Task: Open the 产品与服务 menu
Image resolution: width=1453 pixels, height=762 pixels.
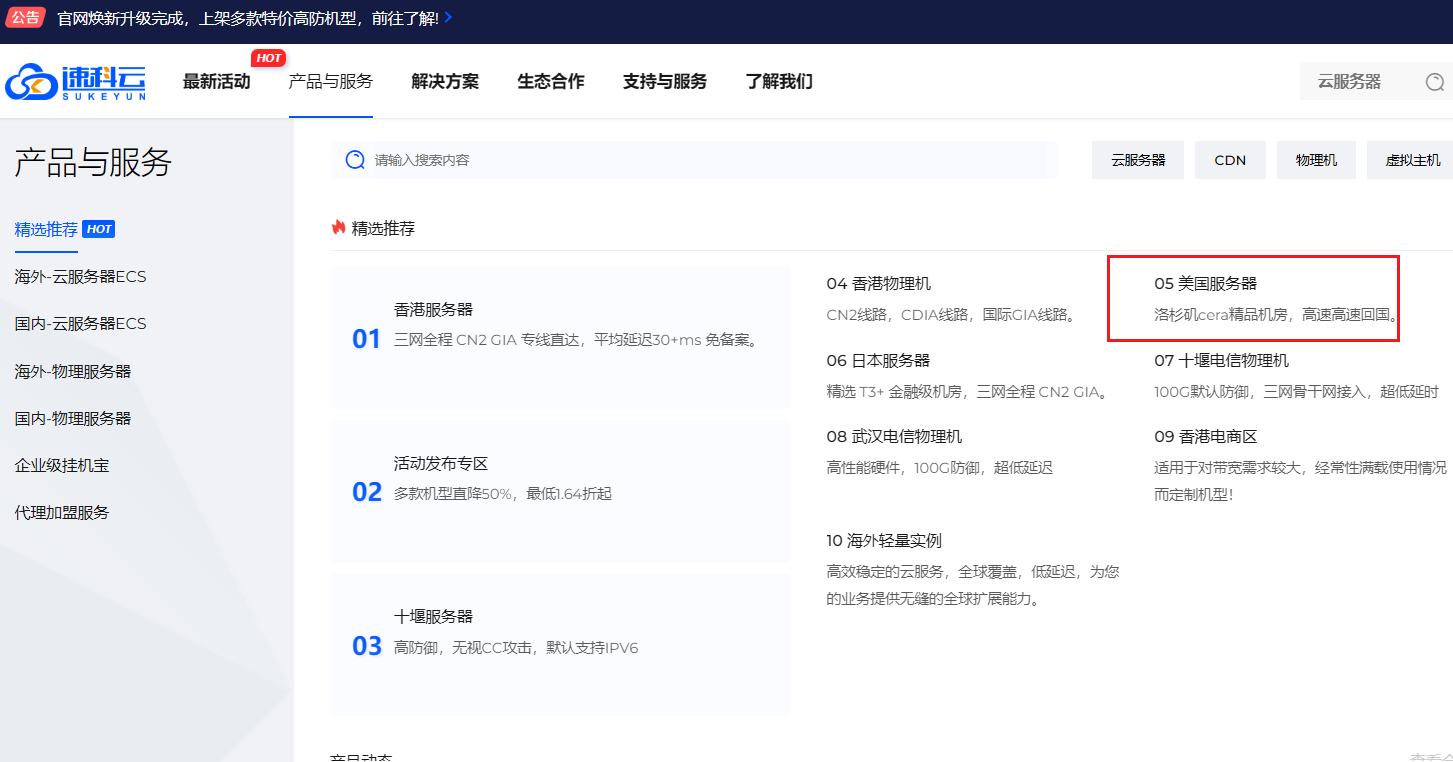Action: pyautogui.click(x=331, y=81)
